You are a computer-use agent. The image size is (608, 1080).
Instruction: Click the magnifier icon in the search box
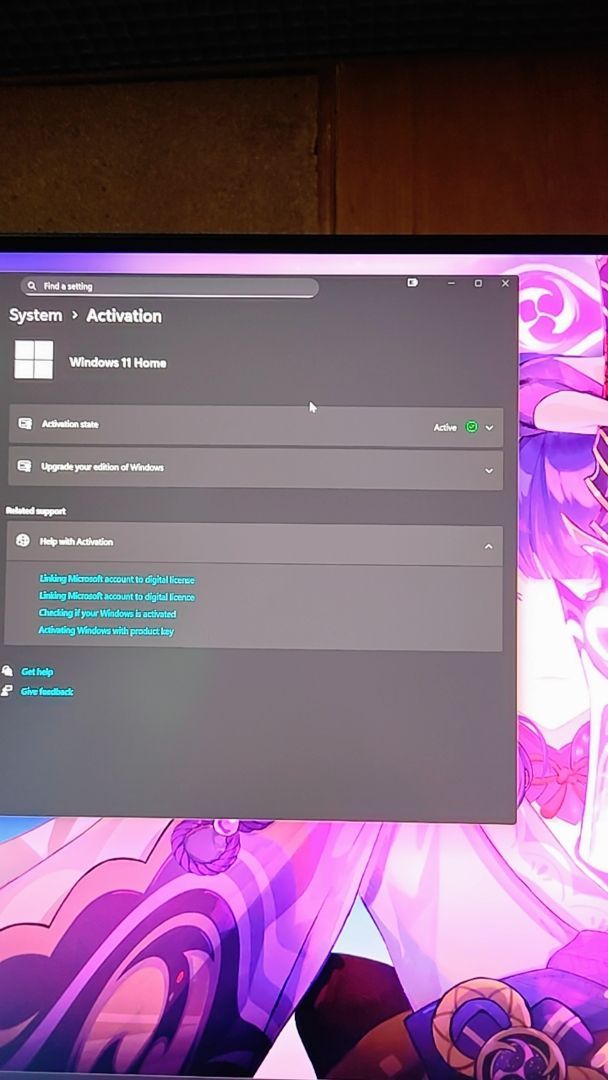coord(32,286)
